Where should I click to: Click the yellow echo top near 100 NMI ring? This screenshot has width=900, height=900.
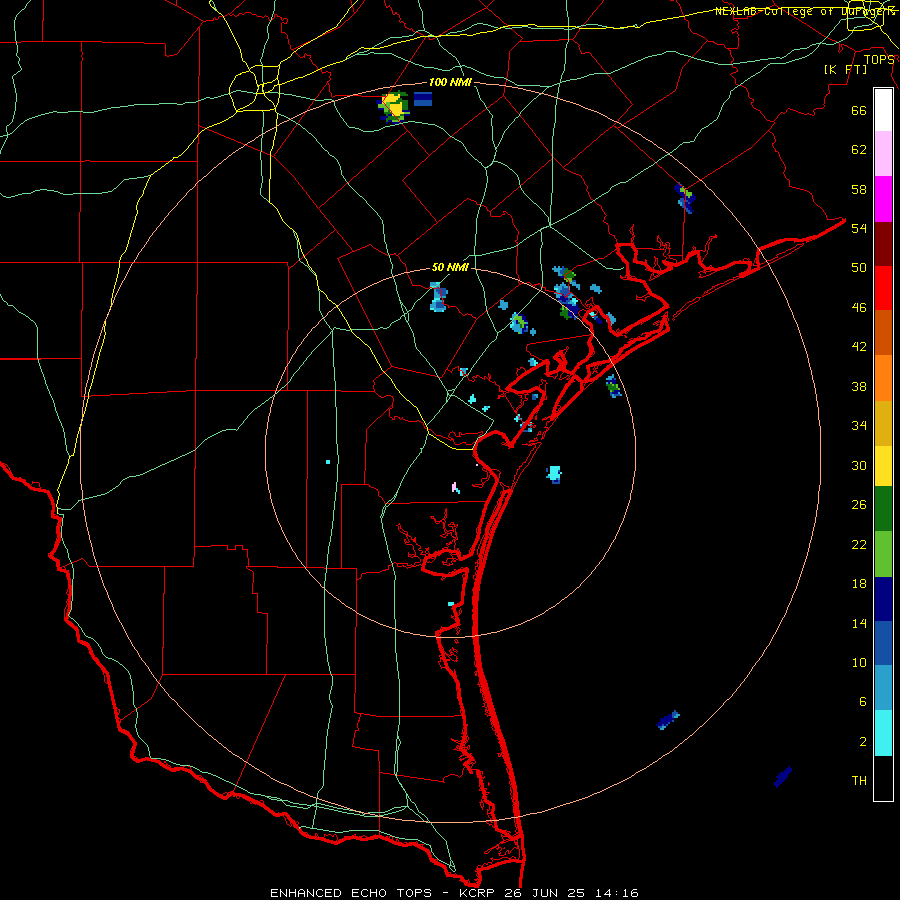click(394, 106)
